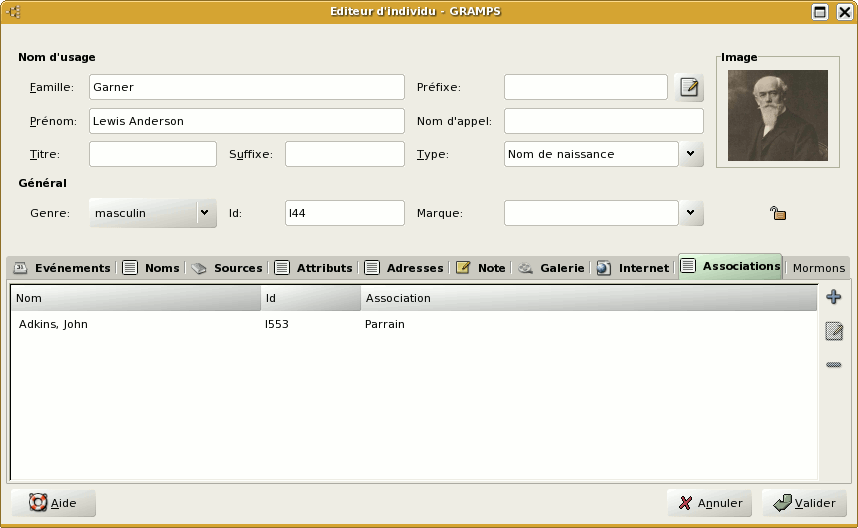
Task: Click the edit name icon beside Préfixe
Action: 689,88
